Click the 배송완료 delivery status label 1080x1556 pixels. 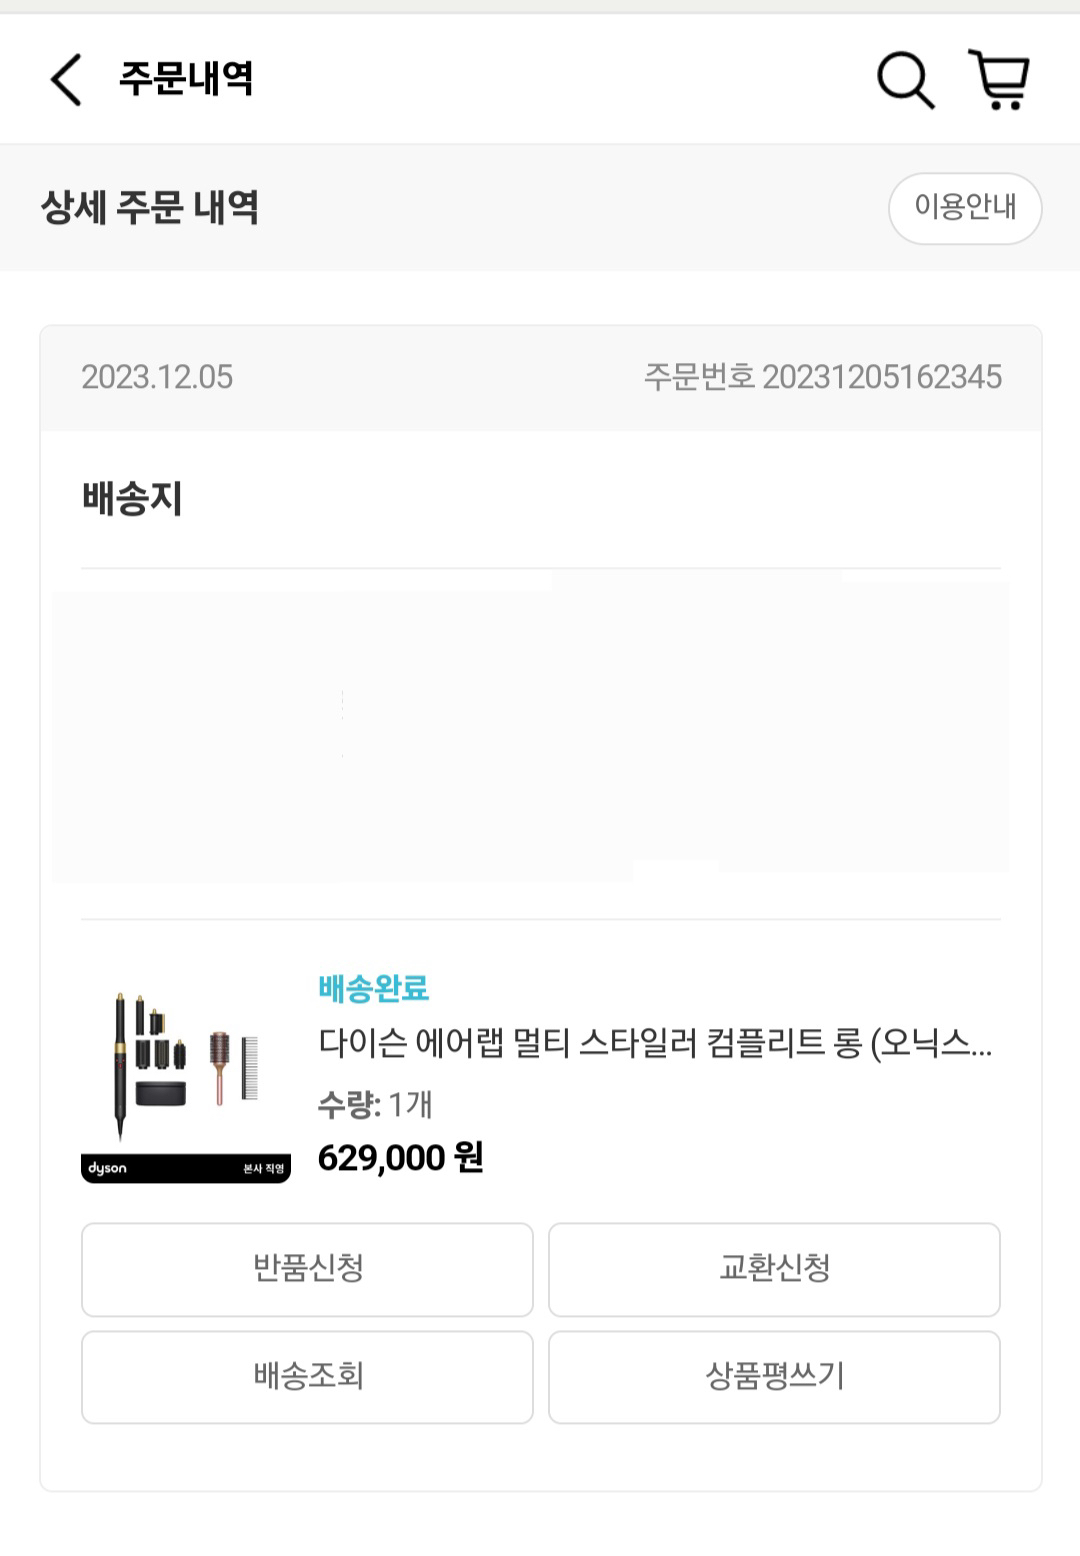pos(373,989)
